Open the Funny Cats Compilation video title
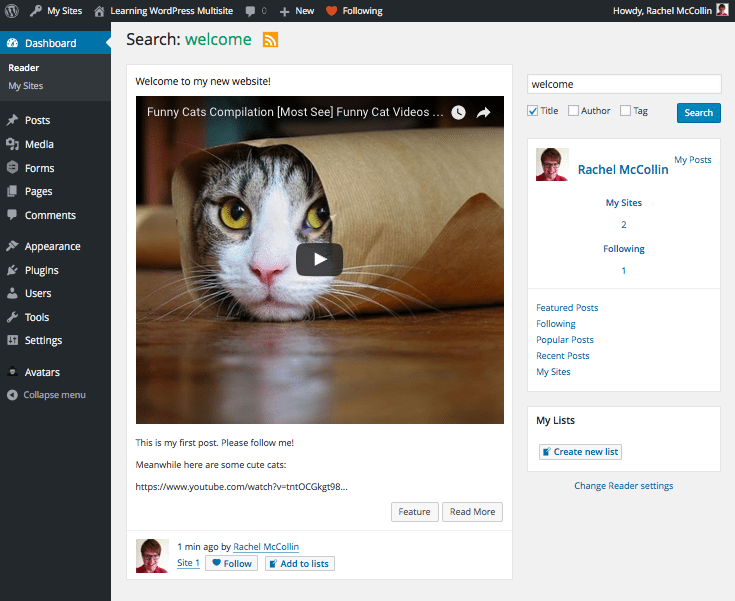This screenshot has width=735, height=601. coord(295,112)
